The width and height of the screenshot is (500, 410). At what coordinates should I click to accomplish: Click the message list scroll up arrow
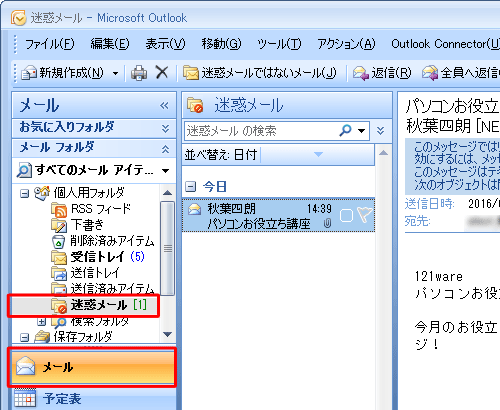384,153
